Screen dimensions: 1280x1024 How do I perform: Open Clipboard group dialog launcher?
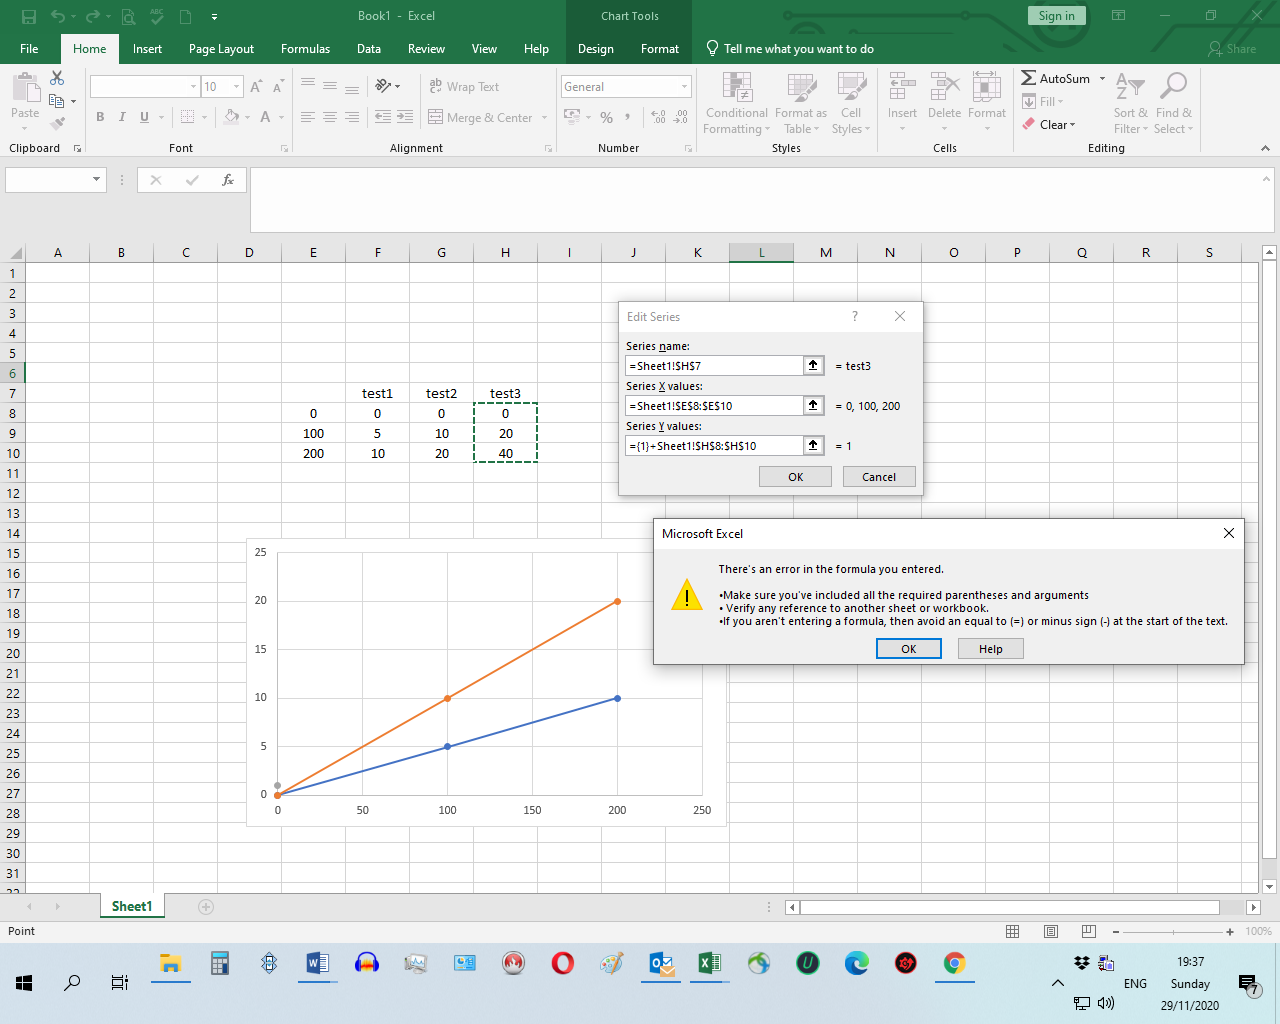click(77, 148)
